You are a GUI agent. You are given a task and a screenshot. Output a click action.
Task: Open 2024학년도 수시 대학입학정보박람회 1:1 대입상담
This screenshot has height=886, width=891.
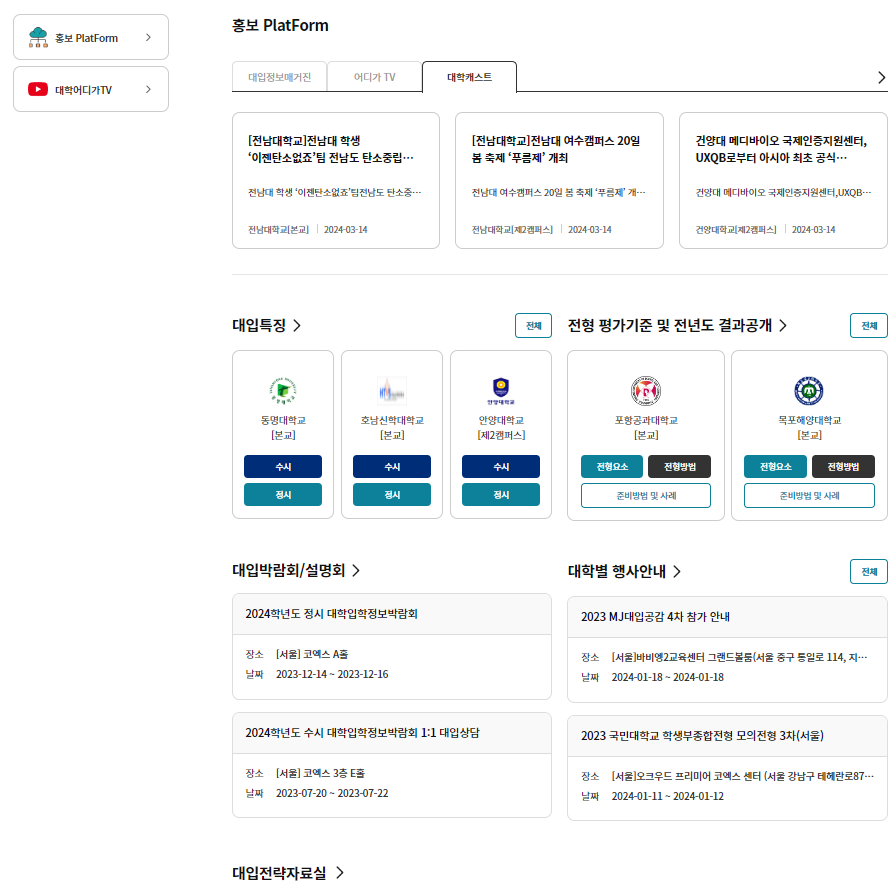point(392,765)
